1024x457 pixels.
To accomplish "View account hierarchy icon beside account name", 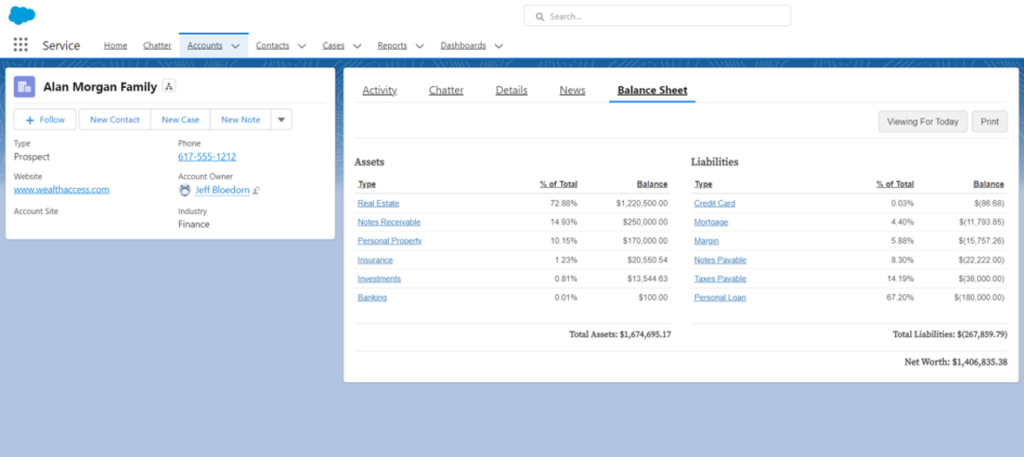I will click(x=168, y=86).
